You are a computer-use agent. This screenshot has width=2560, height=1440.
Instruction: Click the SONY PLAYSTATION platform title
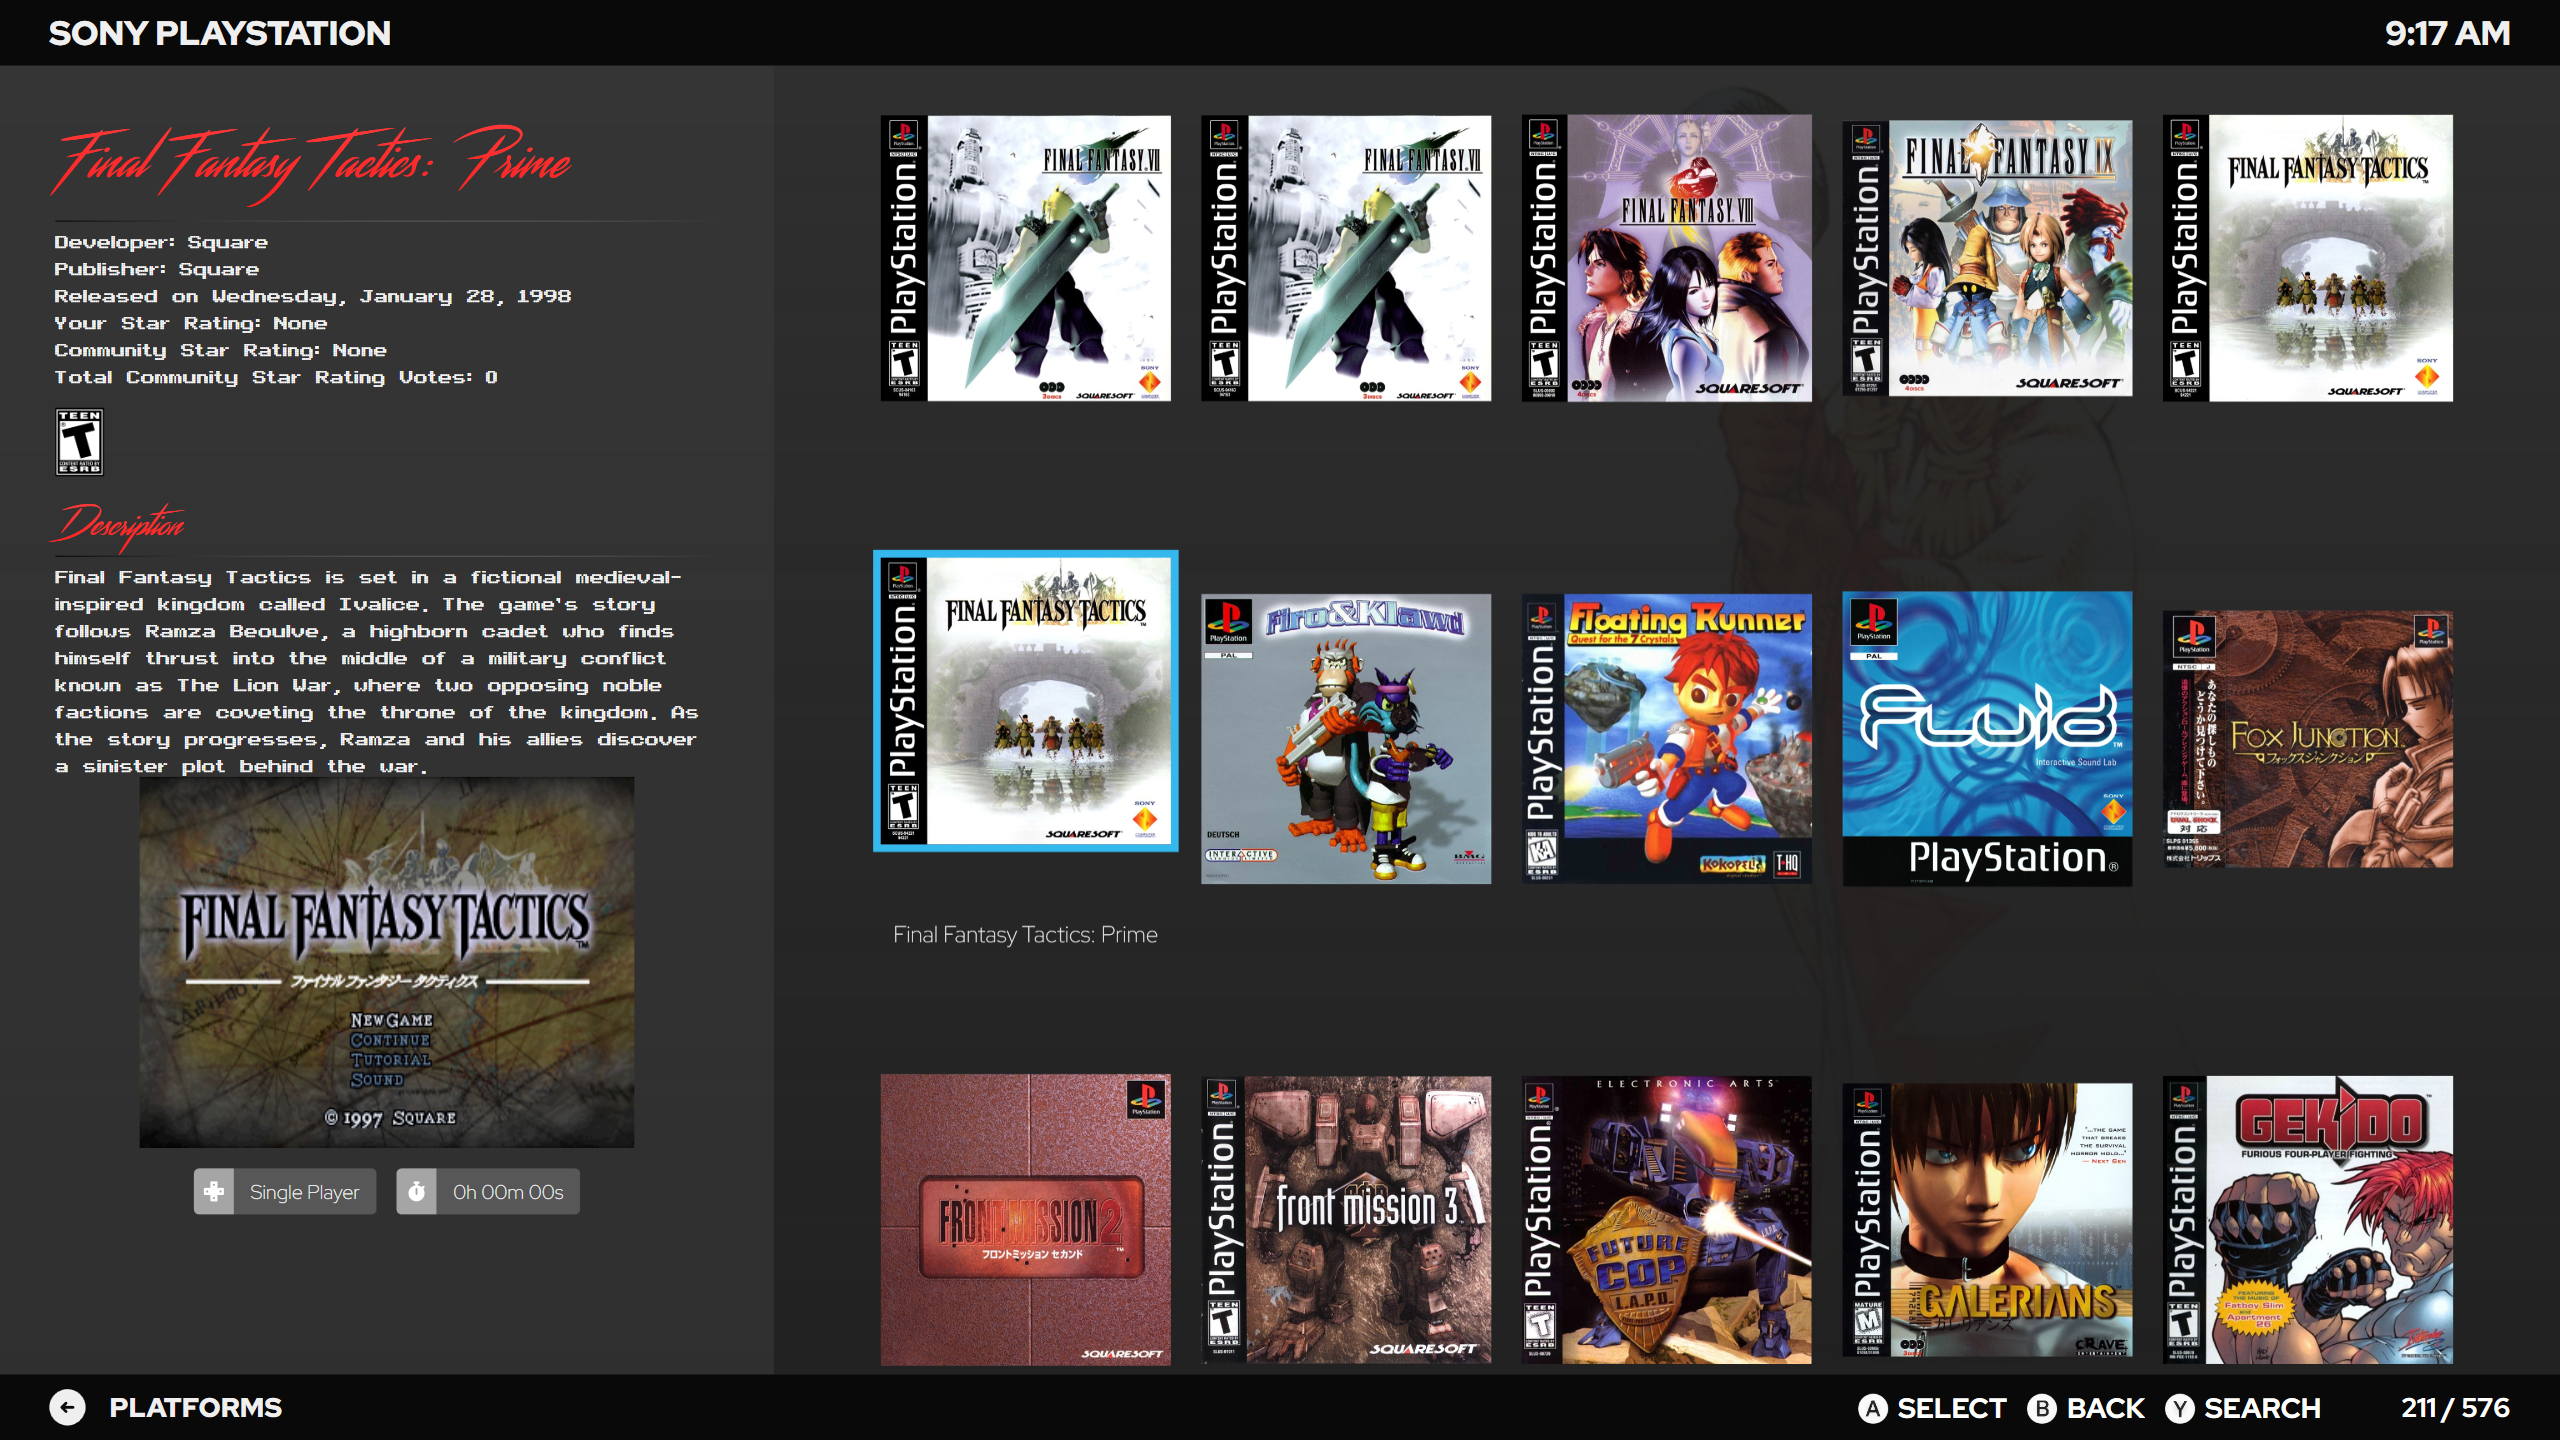[220, 33]
